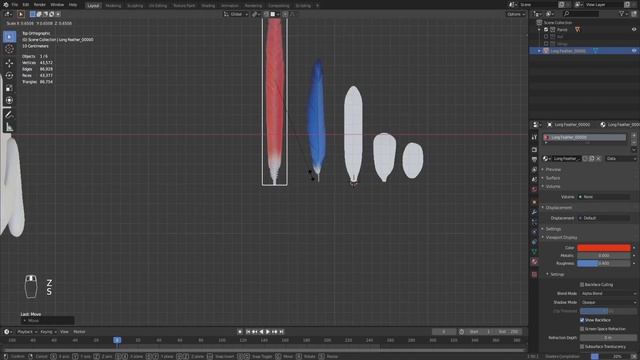Open the Object Data properties tab

tap(534, 252)
